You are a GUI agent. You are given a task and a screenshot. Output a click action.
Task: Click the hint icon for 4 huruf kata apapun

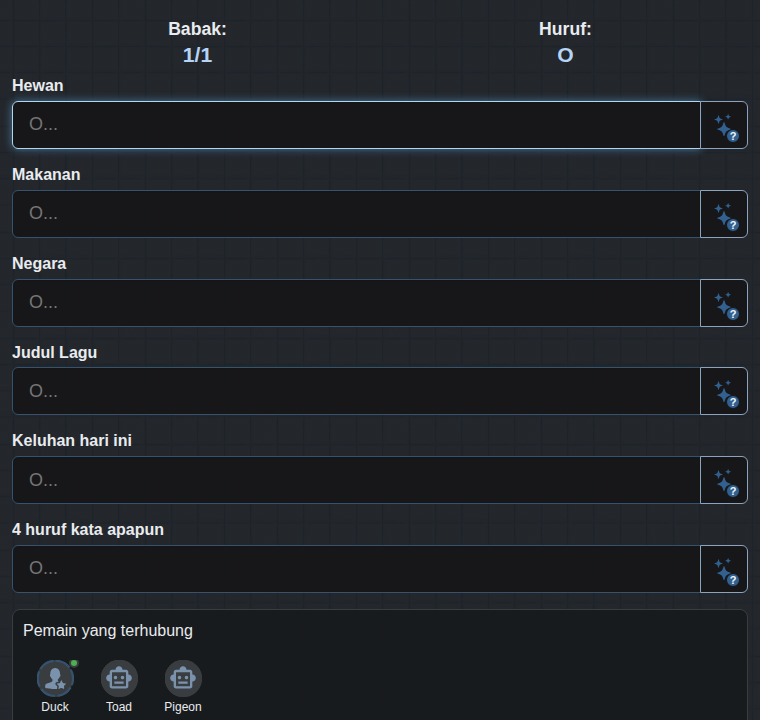pyautogui.click(x=724, y=569)
